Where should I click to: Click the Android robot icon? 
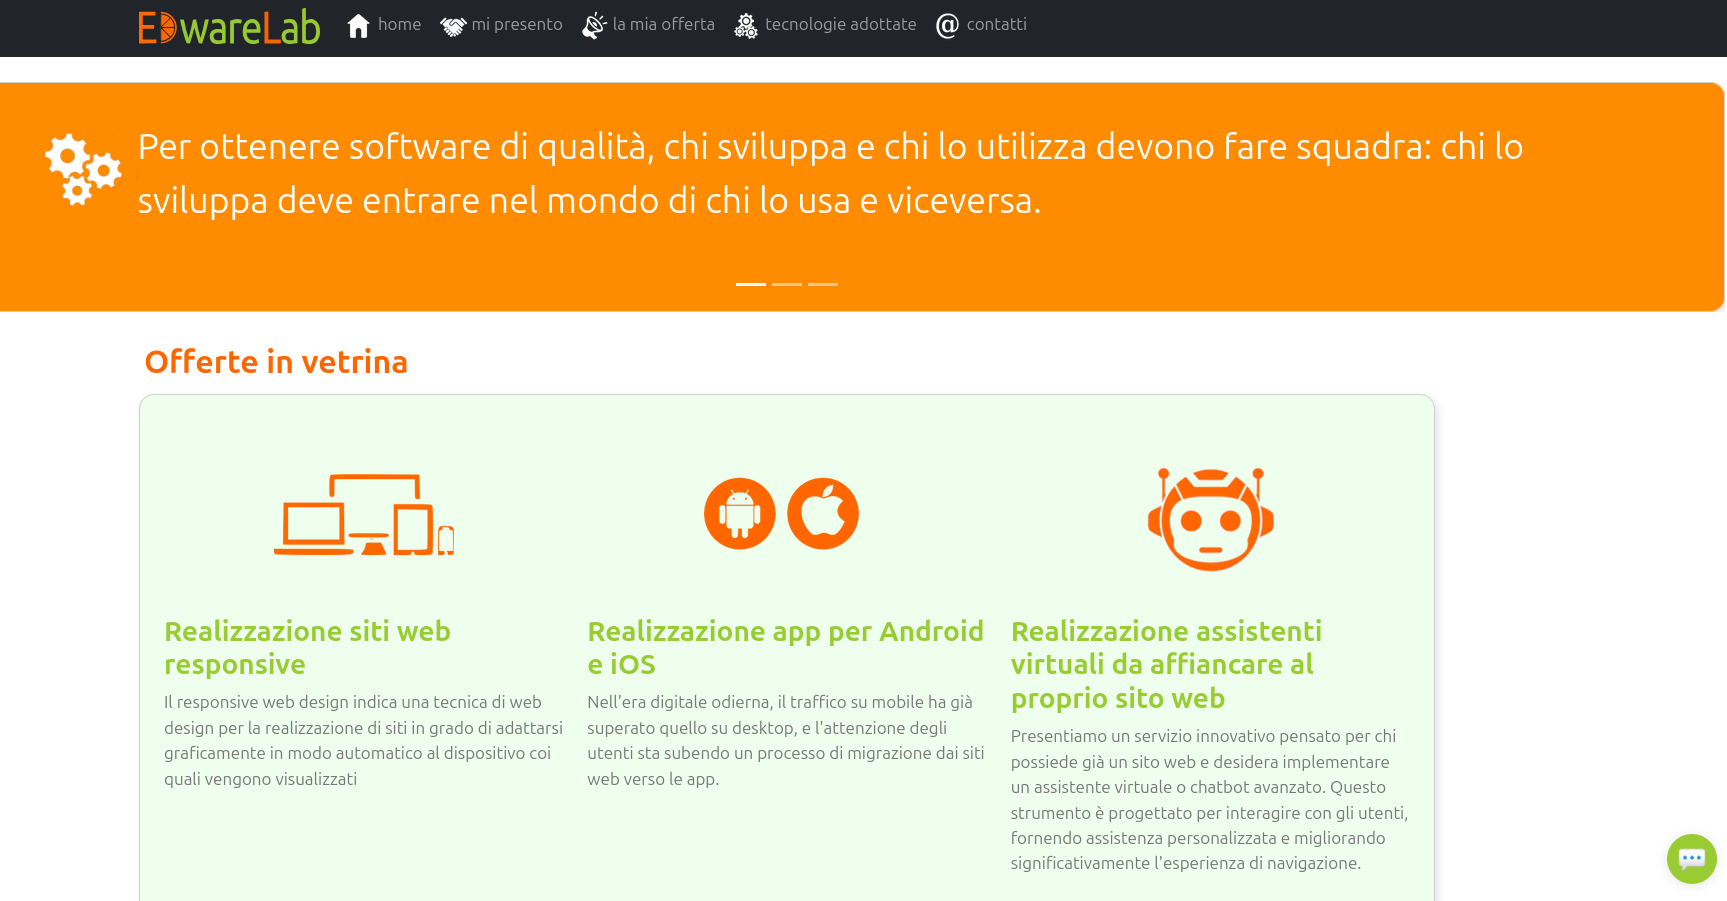[x=740, y=514]
